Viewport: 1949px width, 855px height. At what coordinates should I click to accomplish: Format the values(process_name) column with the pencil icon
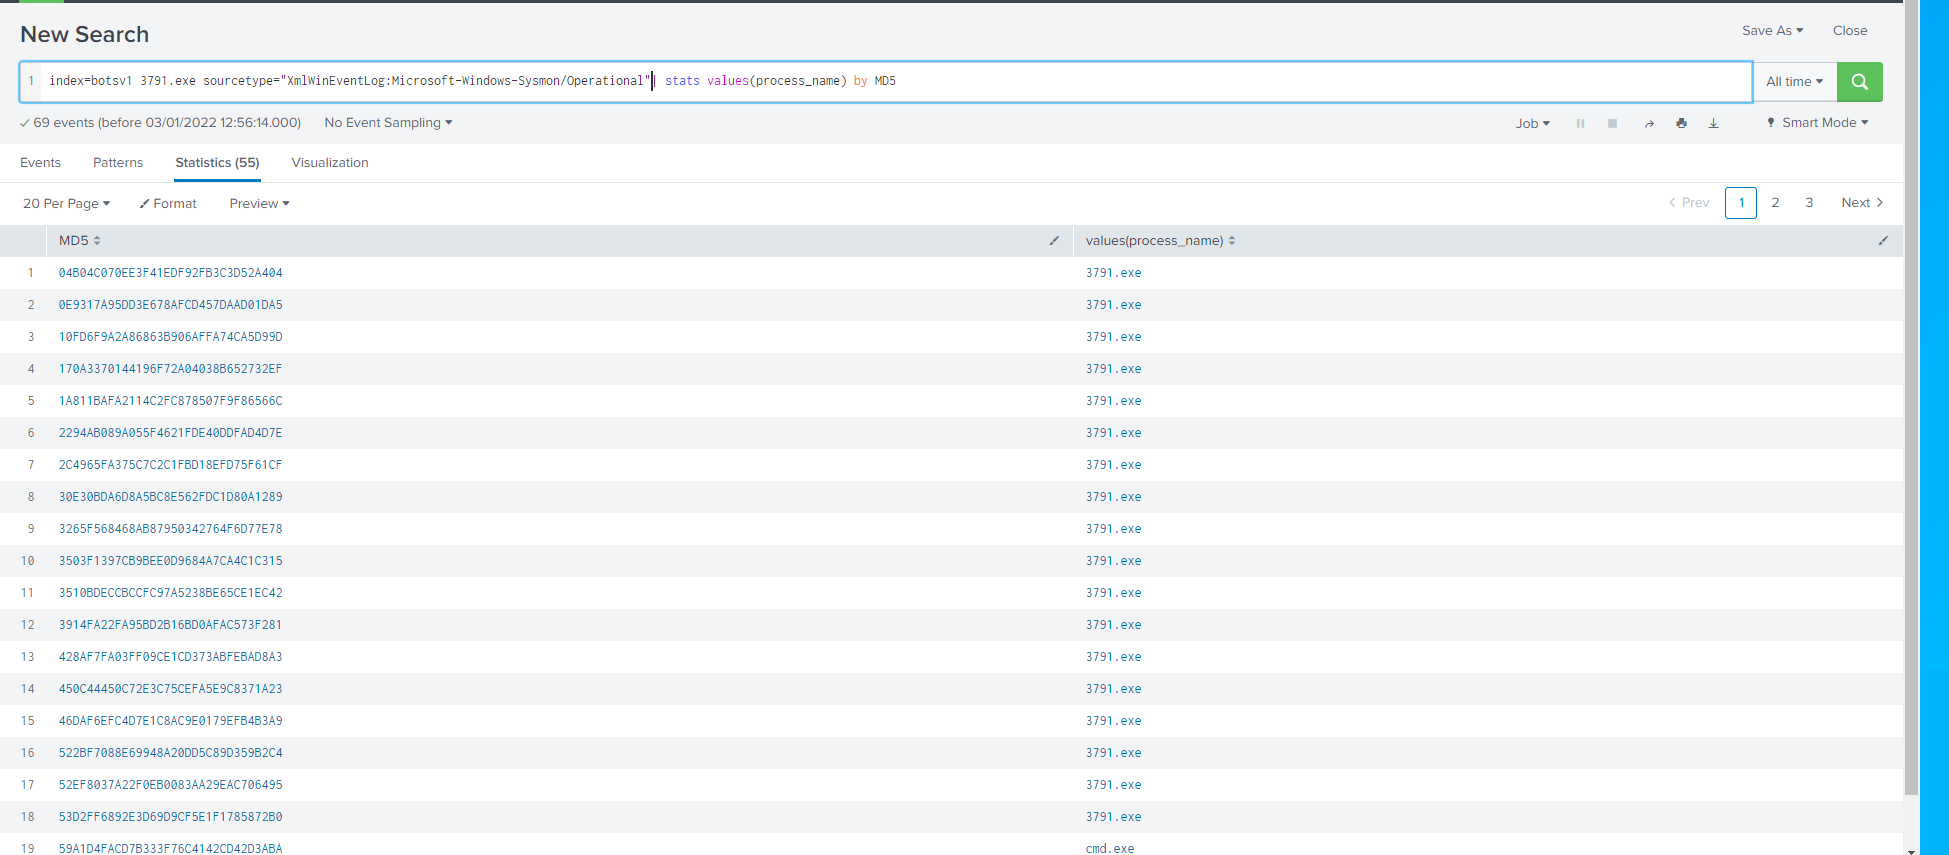pyautogui.click(x=1883, y=241)
